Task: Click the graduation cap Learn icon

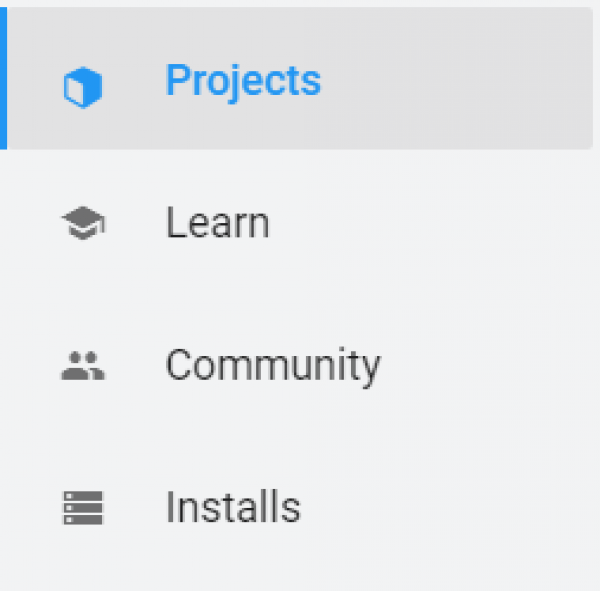Action: point(83,224)
